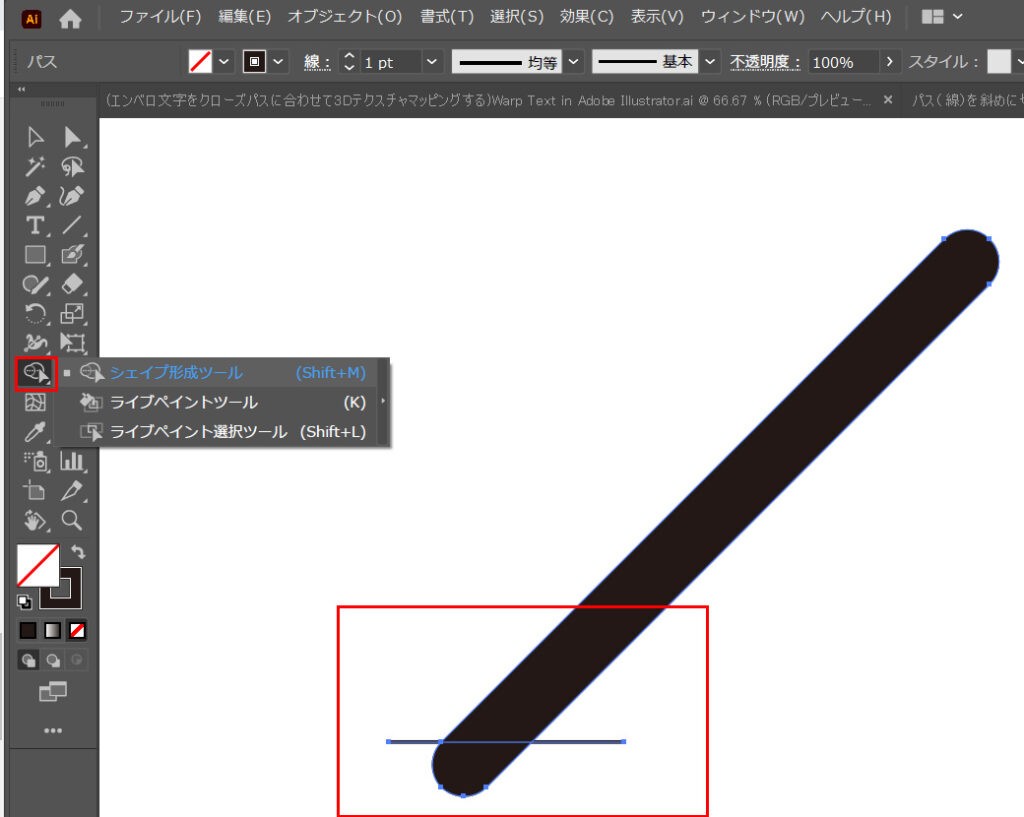Image resolution: width=1024 pixels, height=817 pixels.
Task: Collapse the toolbar with double-arrow
Action: 22,89
